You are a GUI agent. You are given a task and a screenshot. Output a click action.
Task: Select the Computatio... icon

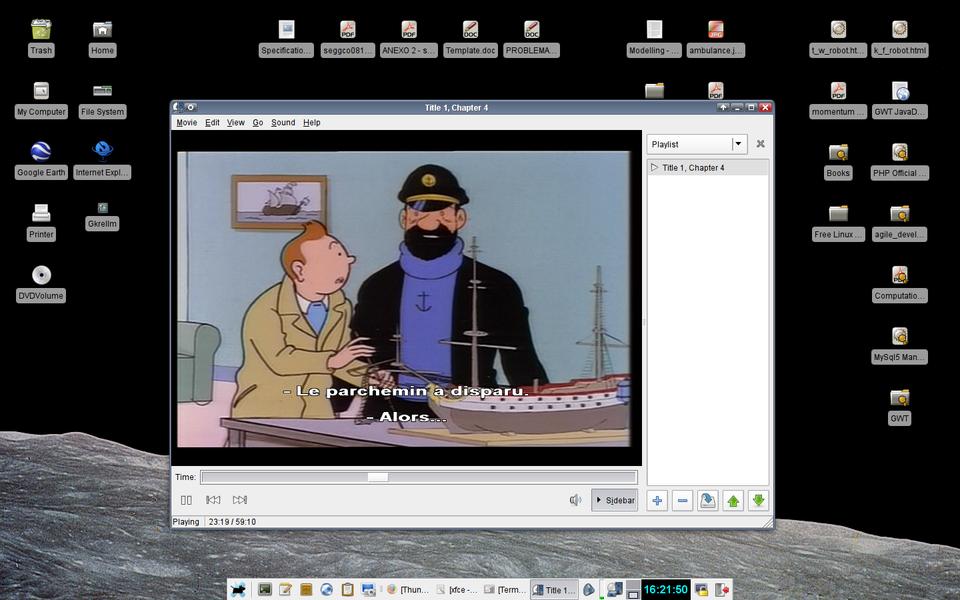pyautogui.click(x=899, y=283)
